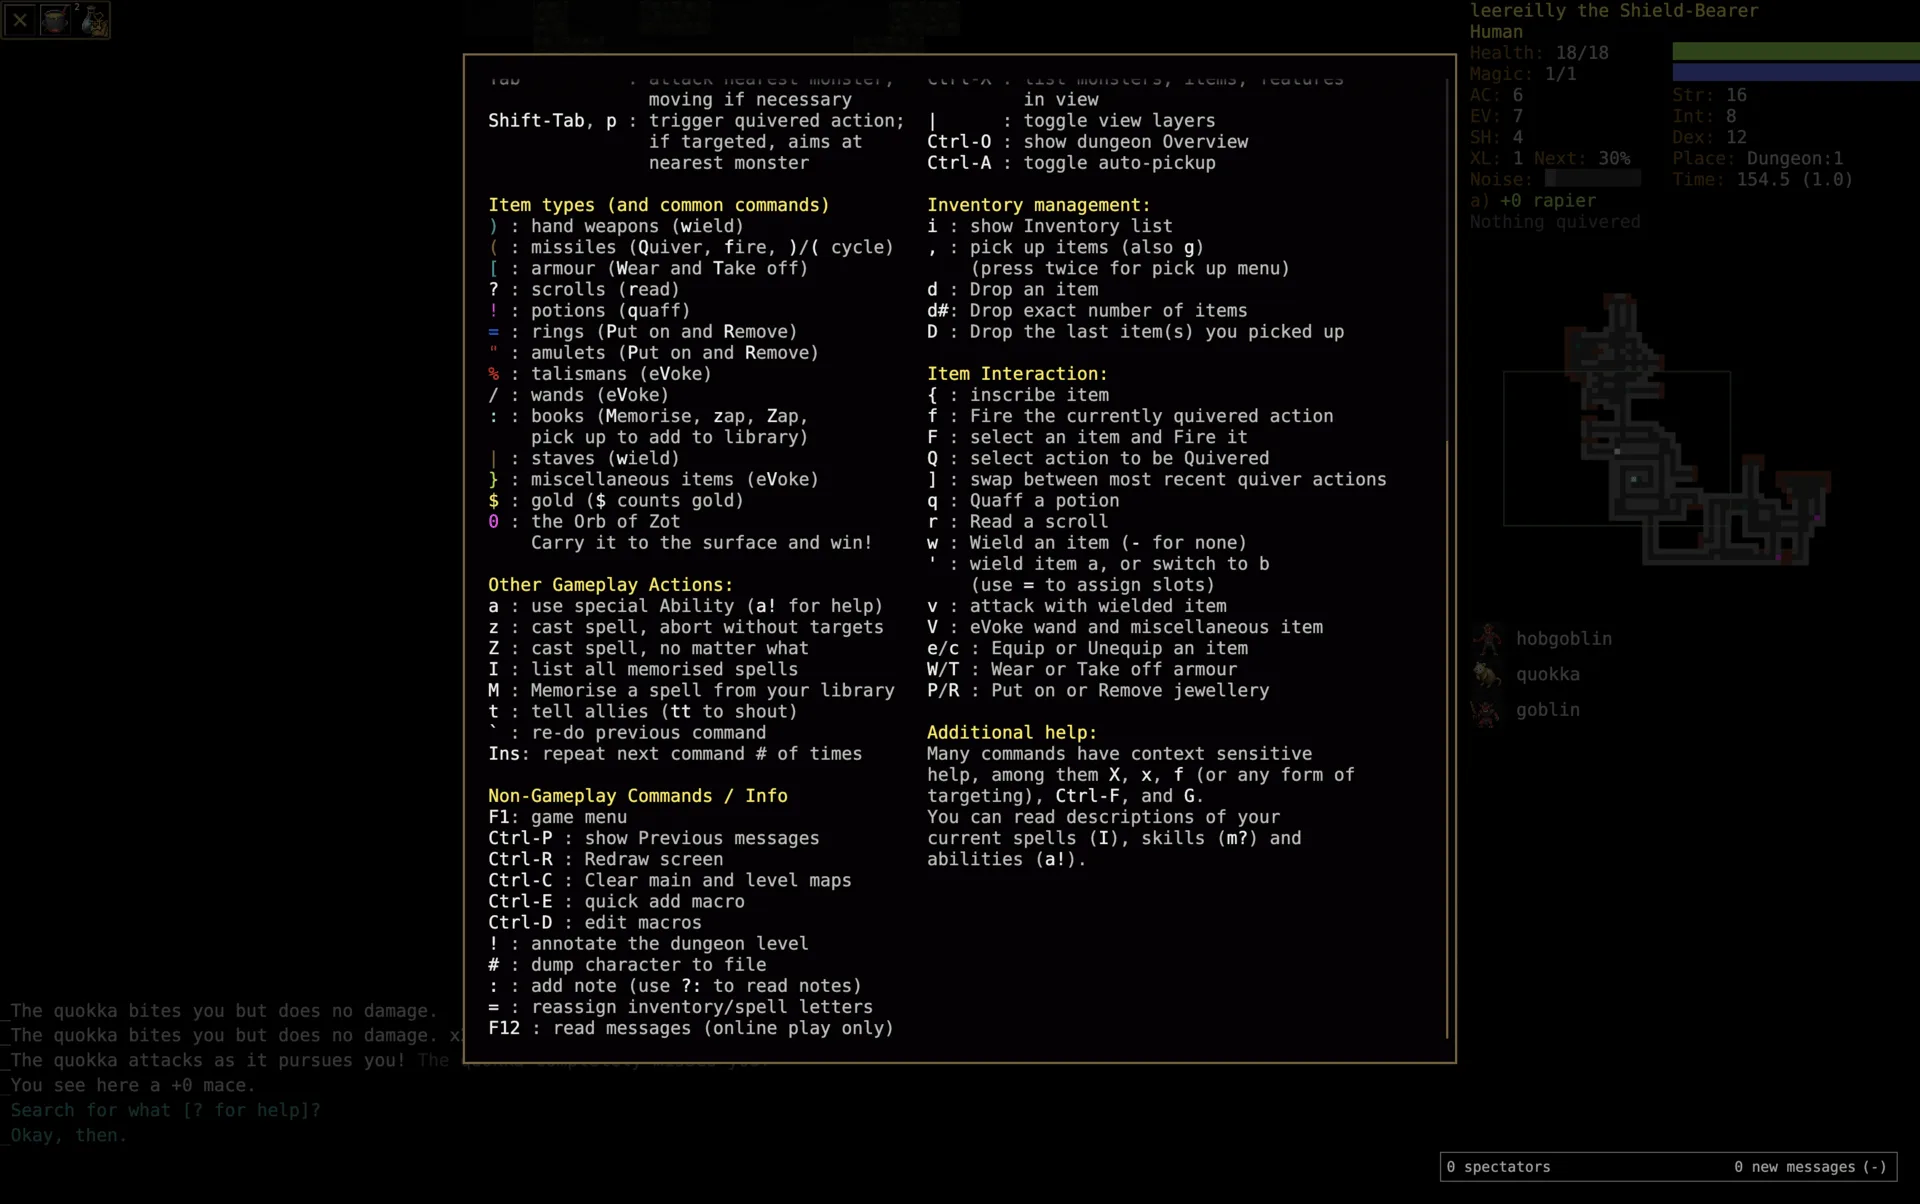
Task: Click the 'Search for what [? for help]?' message
Action: coord(165,1110)
